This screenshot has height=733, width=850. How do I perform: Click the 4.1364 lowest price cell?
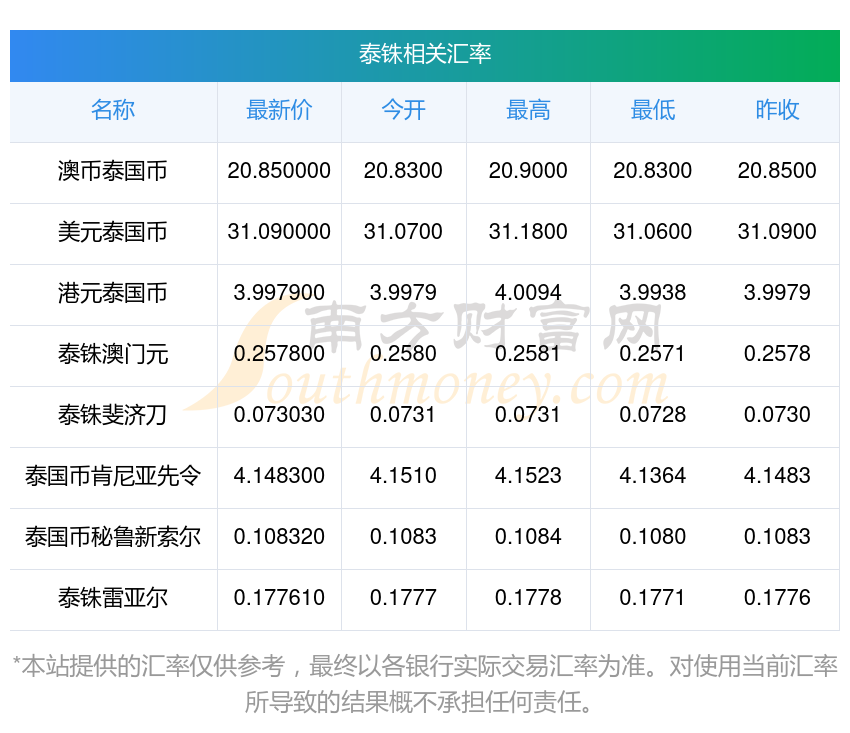pyautogui.click(x=652, y=476)
